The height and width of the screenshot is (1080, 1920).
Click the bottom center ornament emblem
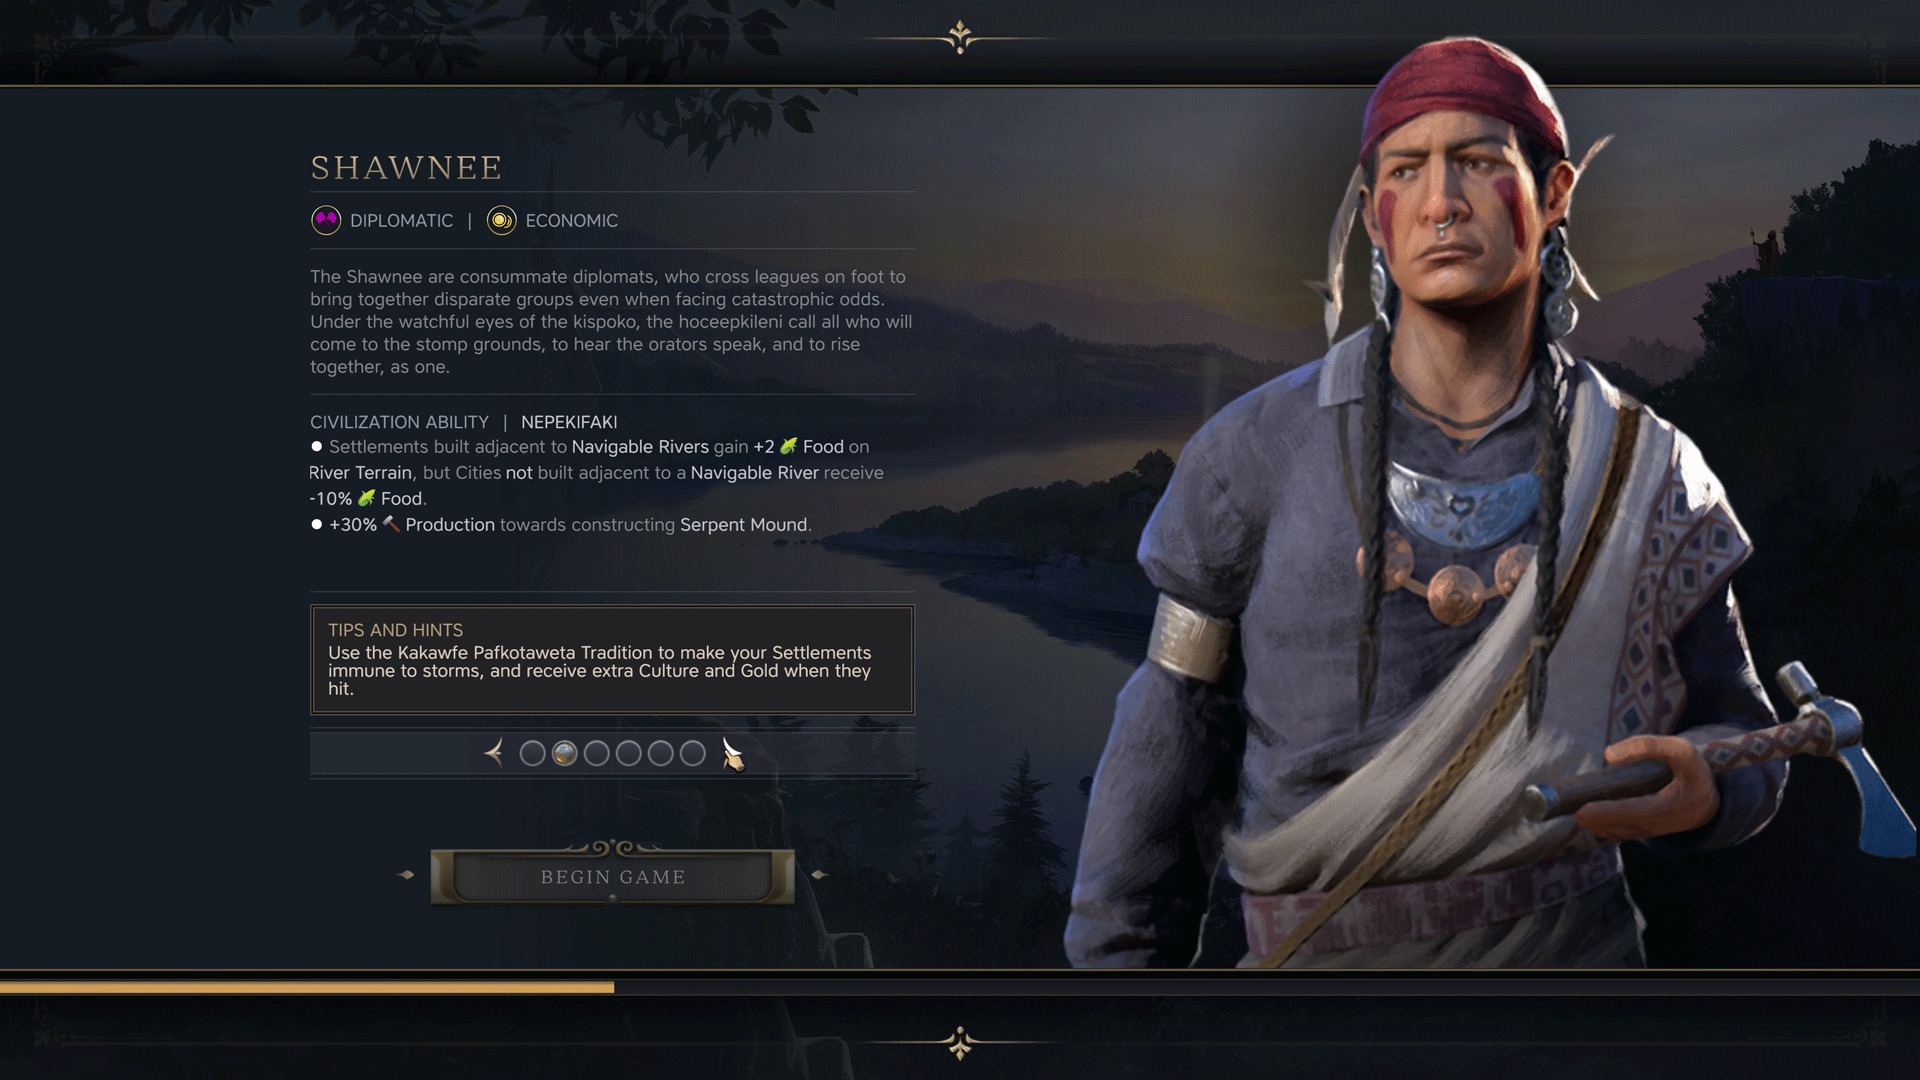960,1043
